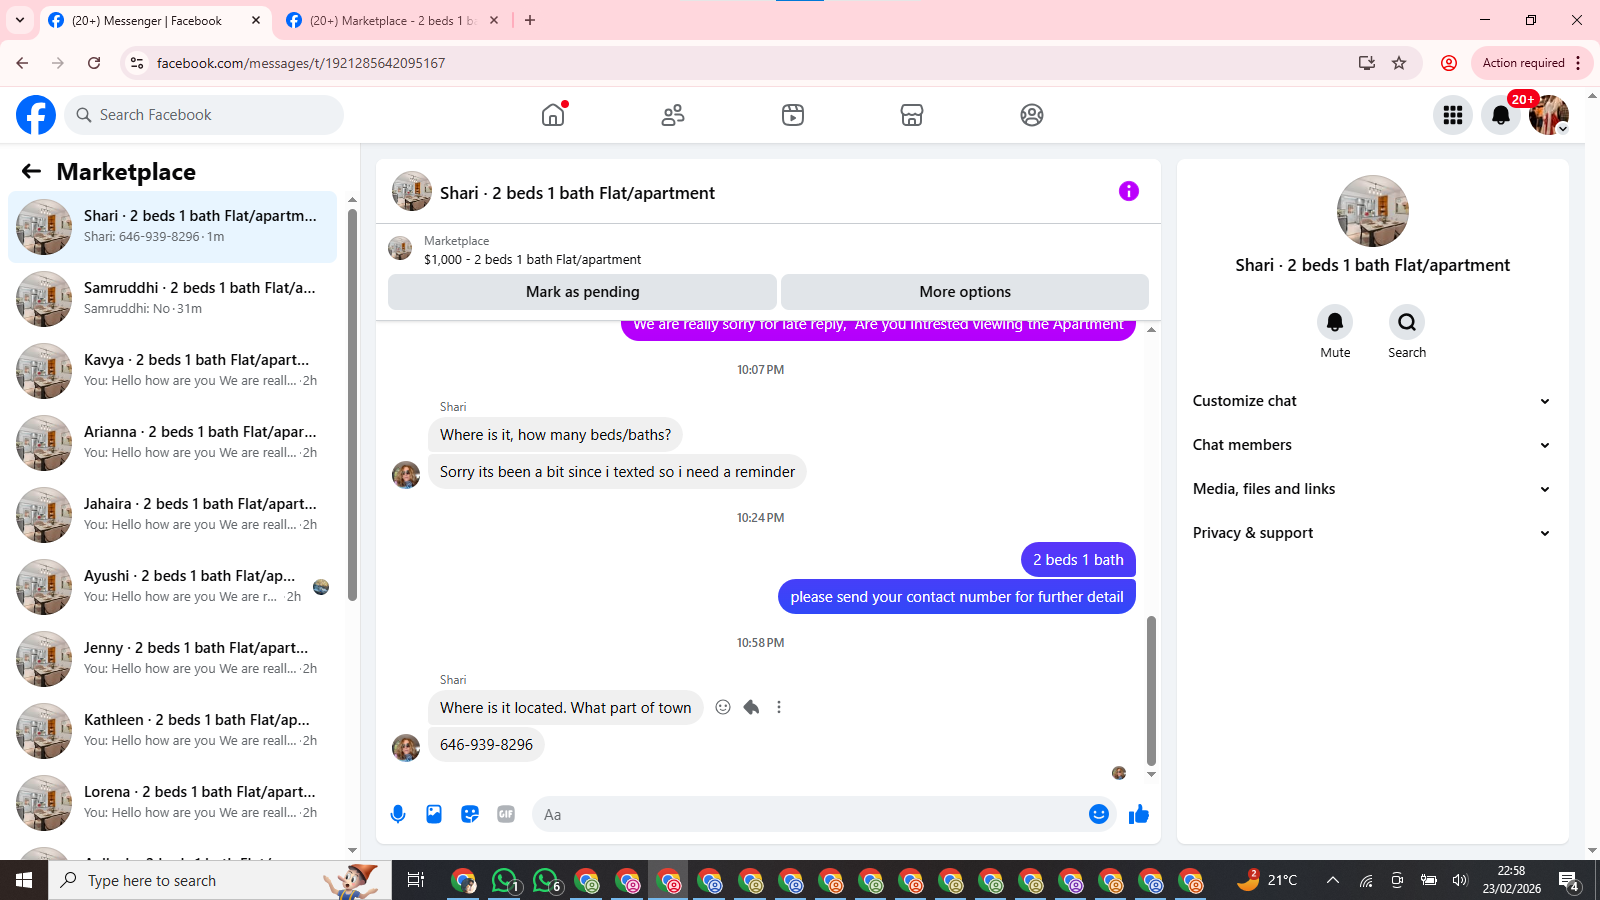Open Jahaira's 2 beds conversation

[172, 514]
